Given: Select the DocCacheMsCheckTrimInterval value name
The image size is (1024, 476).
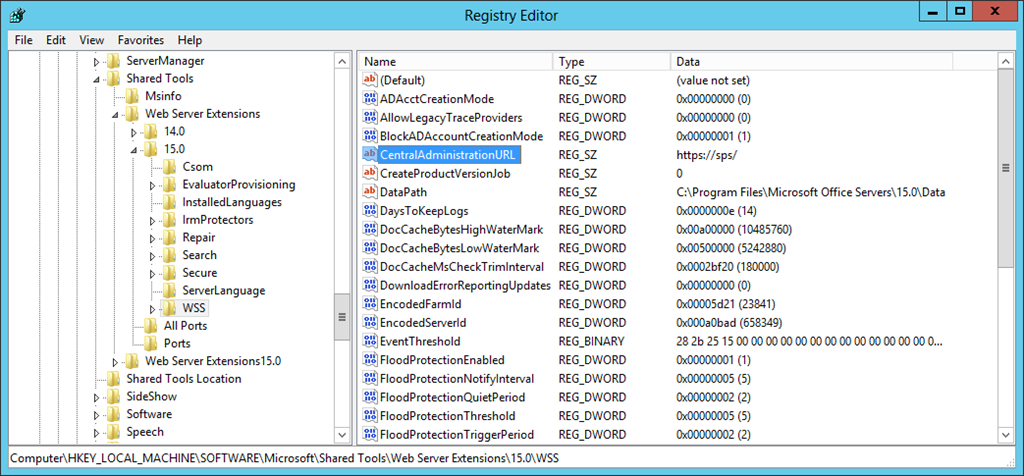Looking at the screenshot, I should click(x=462, y=266).
